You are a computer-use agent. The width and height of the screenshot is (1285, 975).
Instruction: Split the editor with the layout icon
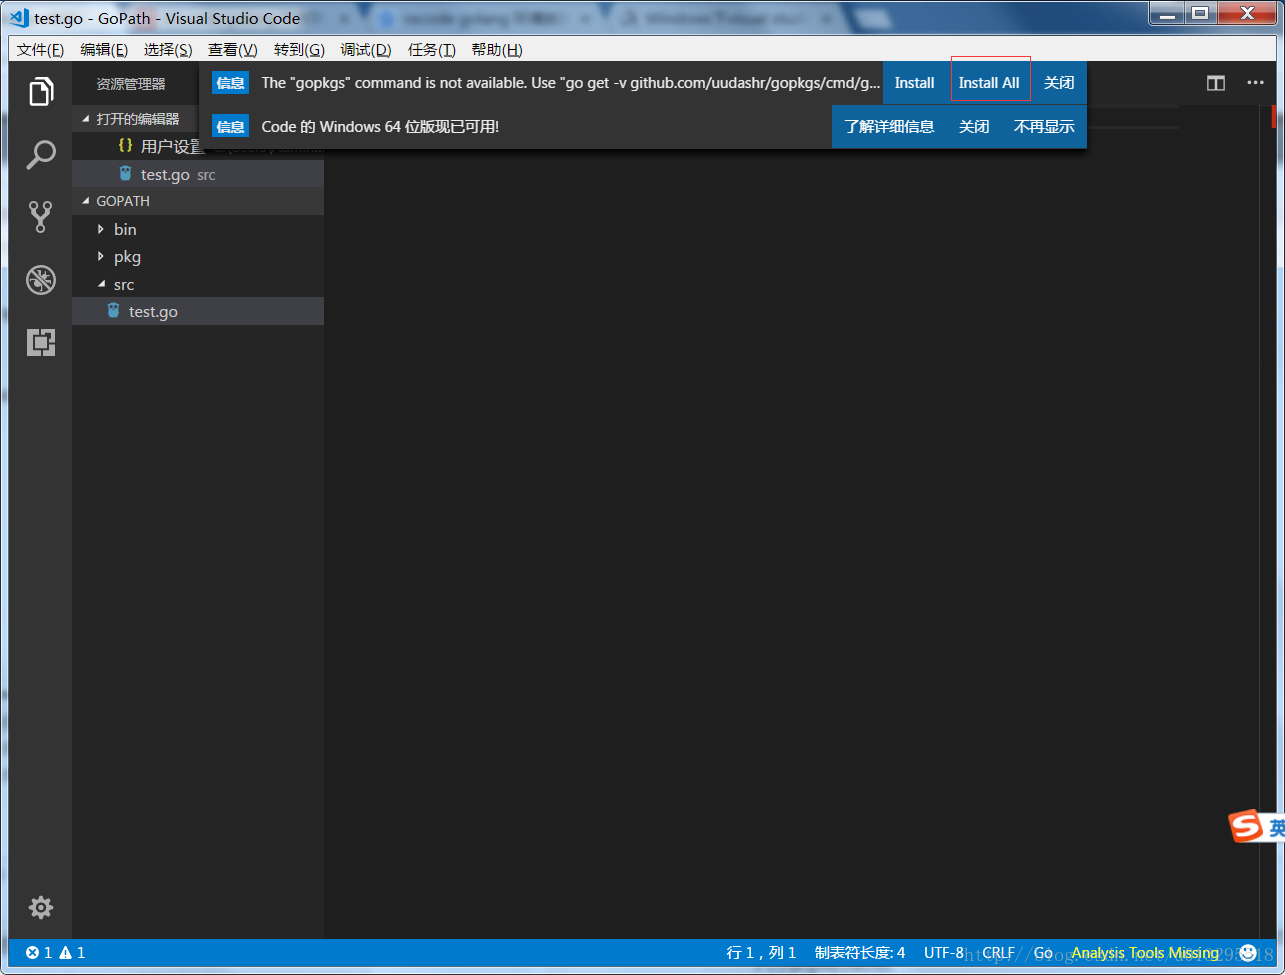pos(1216,83)
